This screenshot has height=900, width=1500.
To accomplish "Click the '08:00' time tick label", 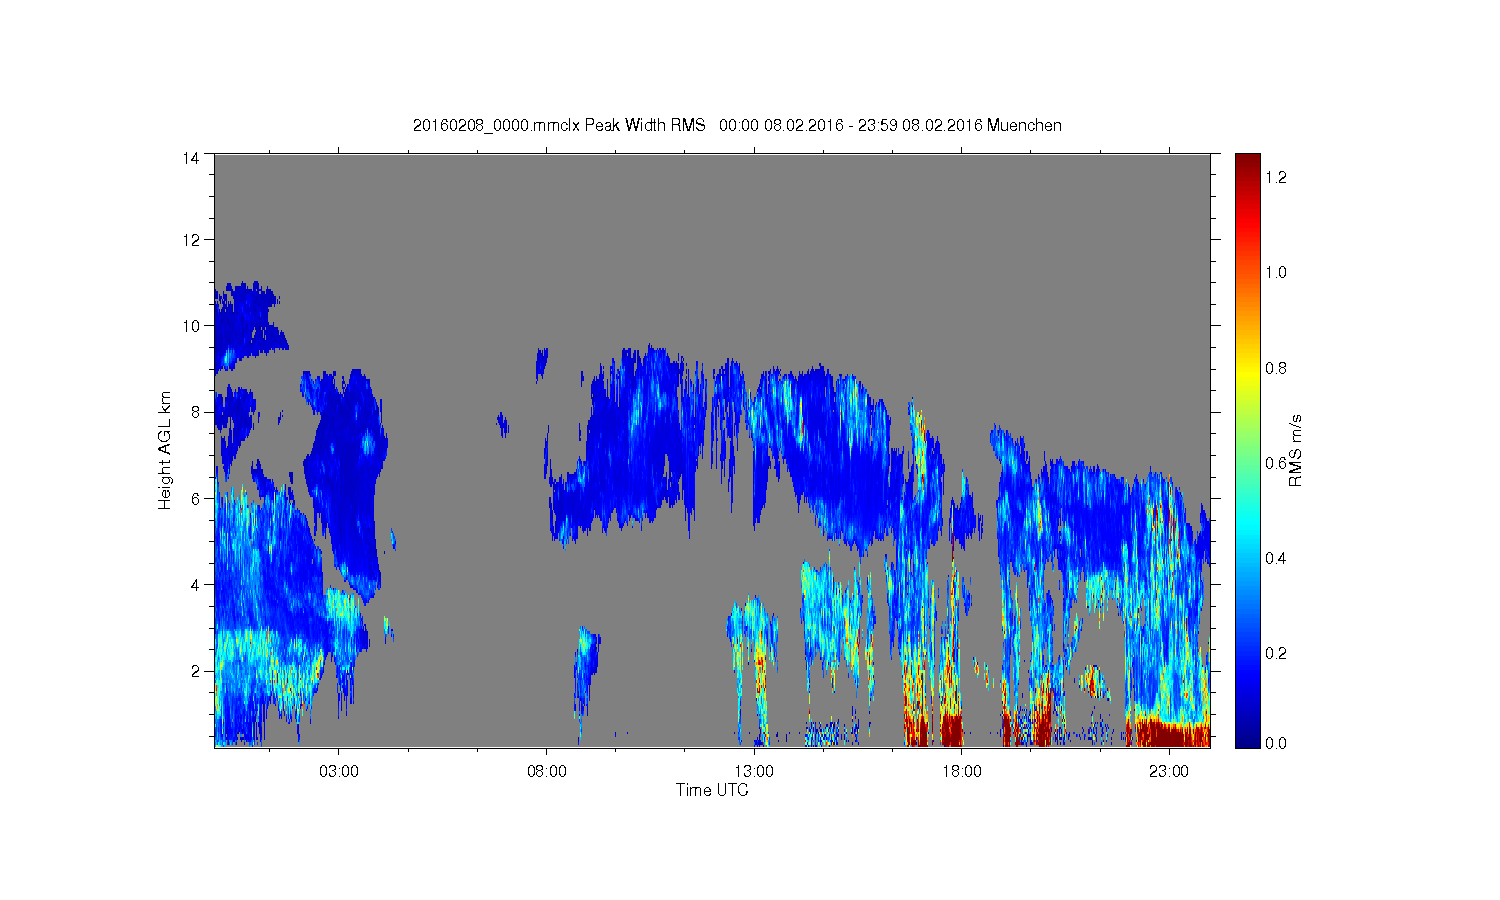I will point(547,772).
